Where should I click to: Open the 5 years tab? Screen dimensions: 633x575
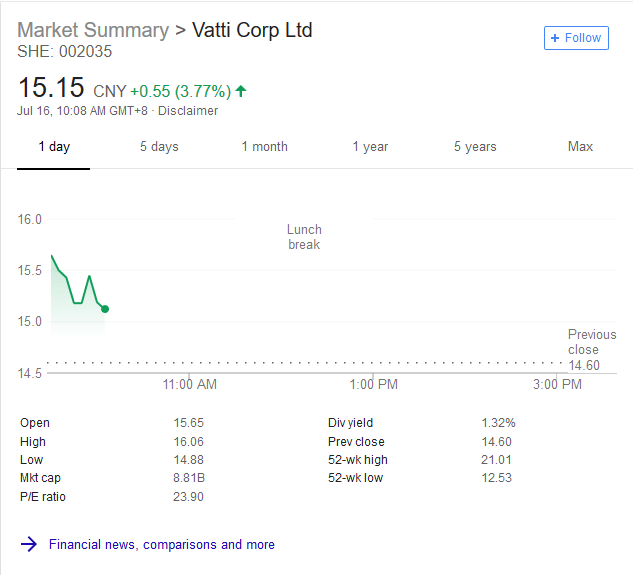tap(475, 147)
